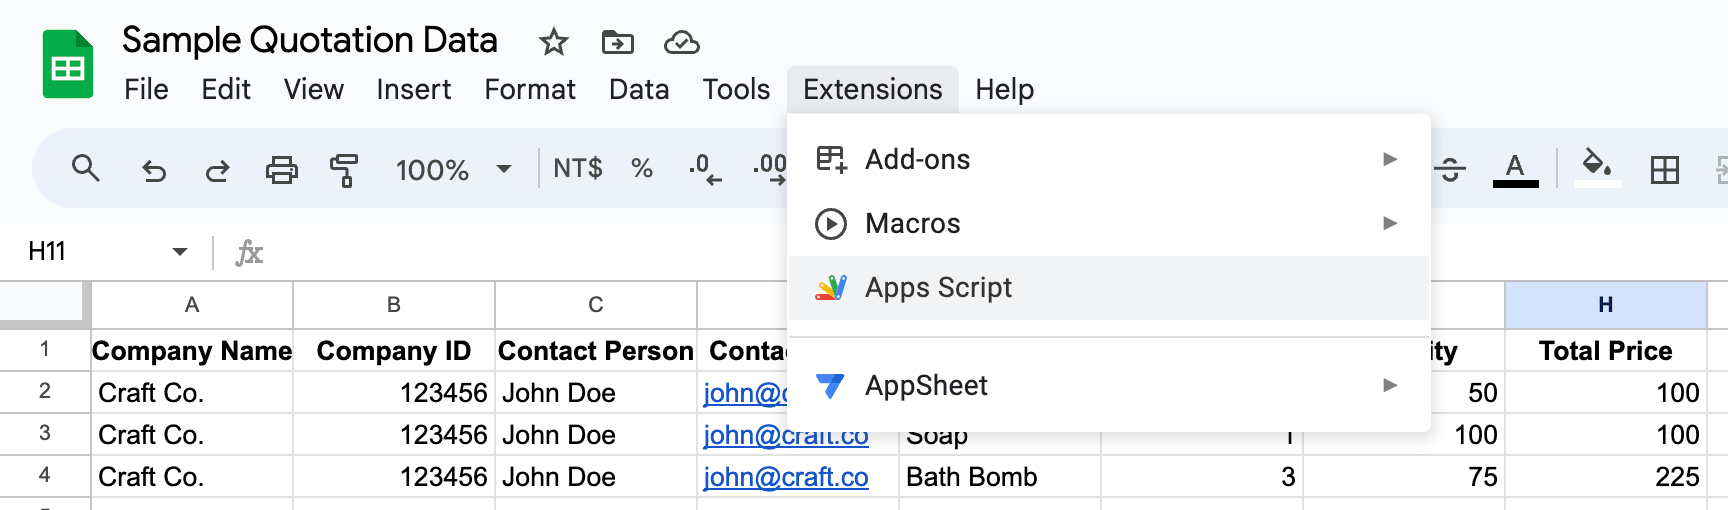Click the Macros play icon
This screenshot has height=510, width=1728.
[831, 223]
